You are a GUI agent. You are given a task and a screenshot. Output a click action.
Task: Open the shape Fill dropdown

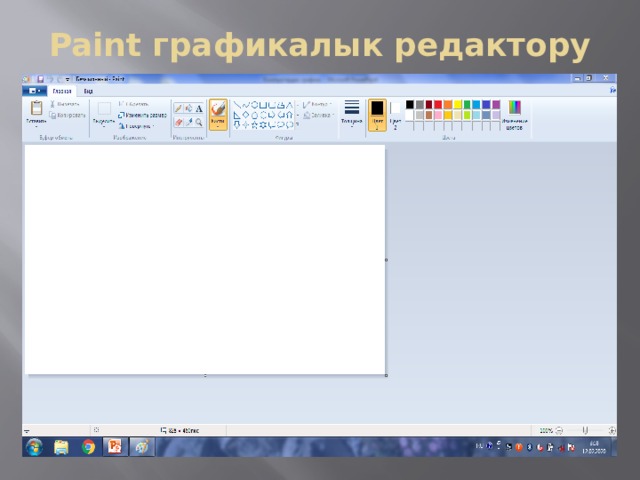319,116
